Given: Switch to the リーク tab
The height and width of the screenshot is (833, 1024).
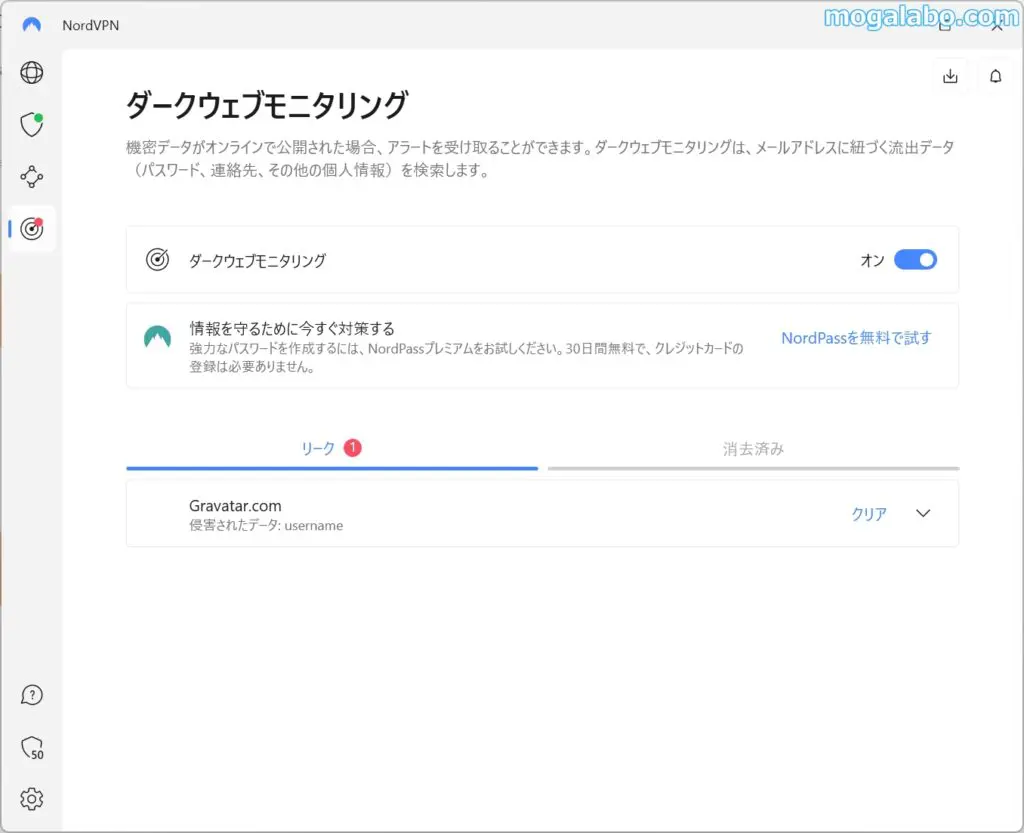Looking at the screenshot, I should pos(319,449).
